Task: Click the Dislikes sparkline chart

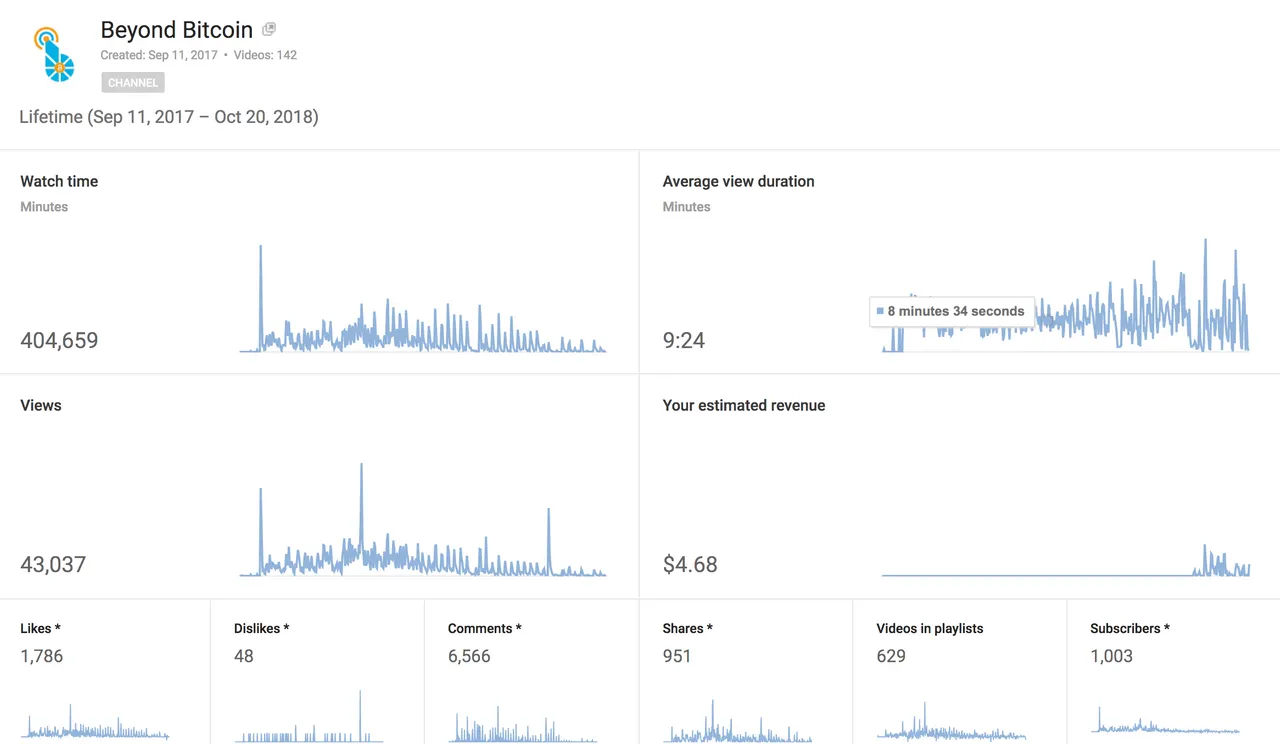Action: (x=309, y=716)
